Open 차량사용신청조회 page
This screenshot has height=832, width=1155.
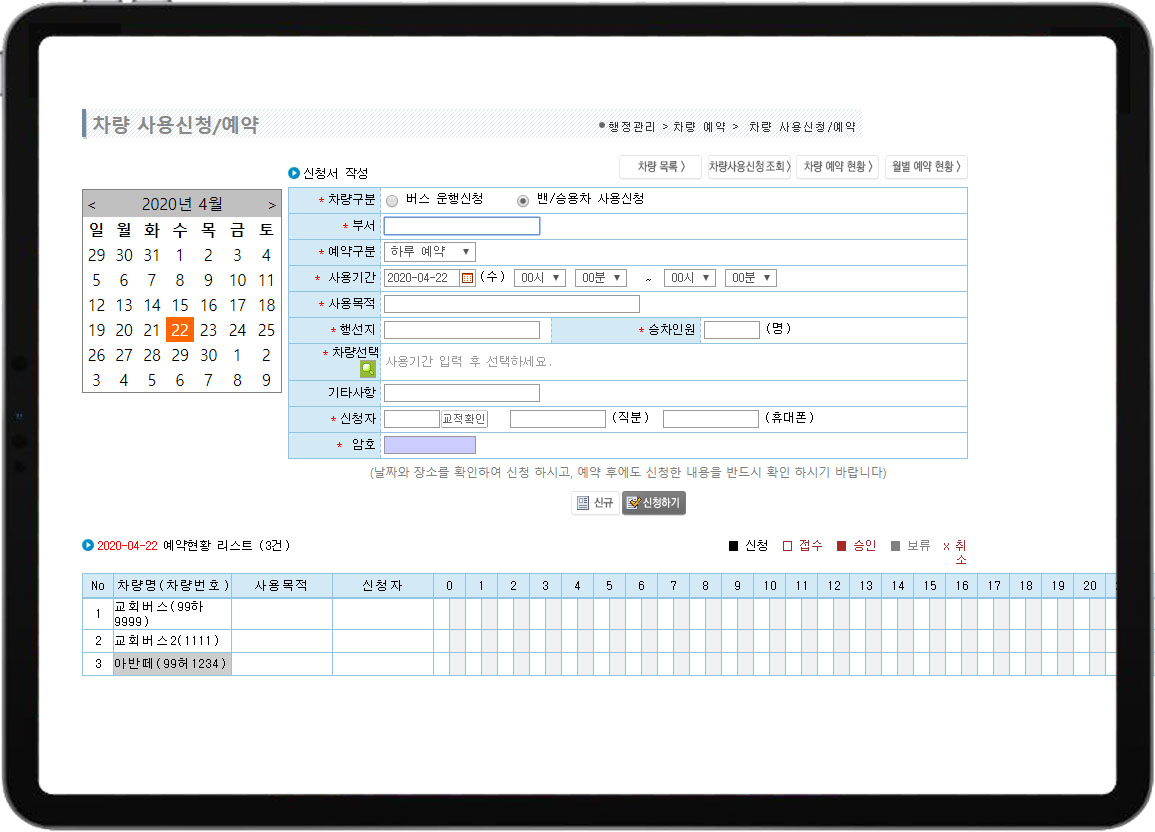750,167
